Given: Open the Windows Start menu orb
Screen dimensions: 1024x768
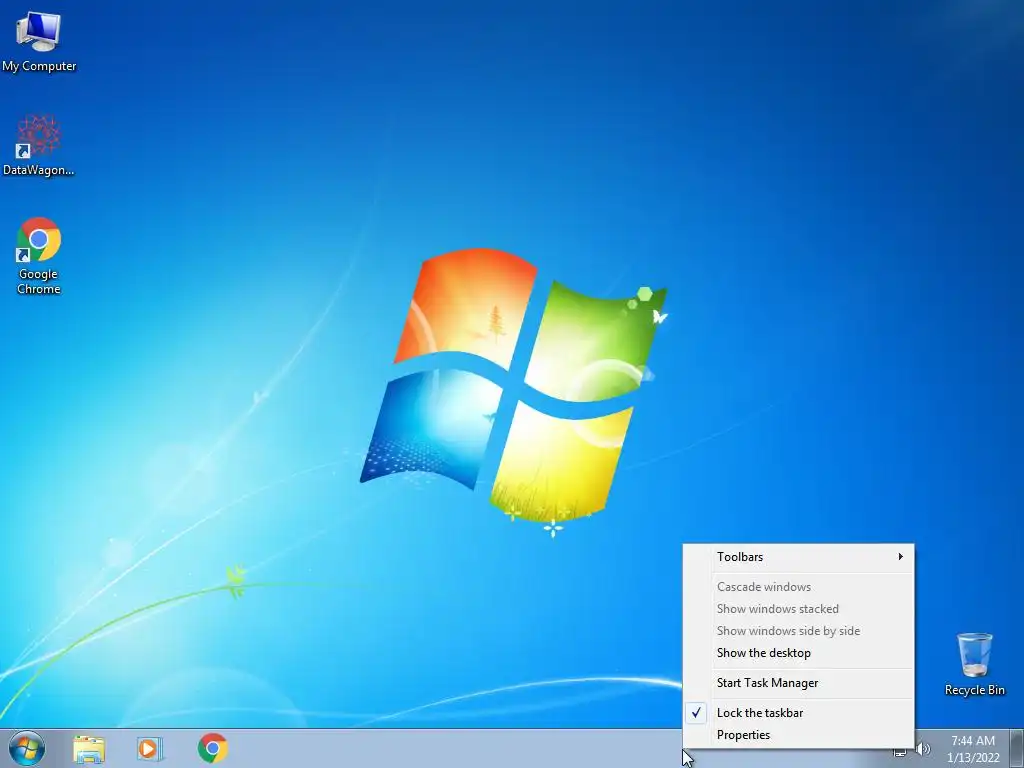Looking at the screenshot, I should coord(27,748).
